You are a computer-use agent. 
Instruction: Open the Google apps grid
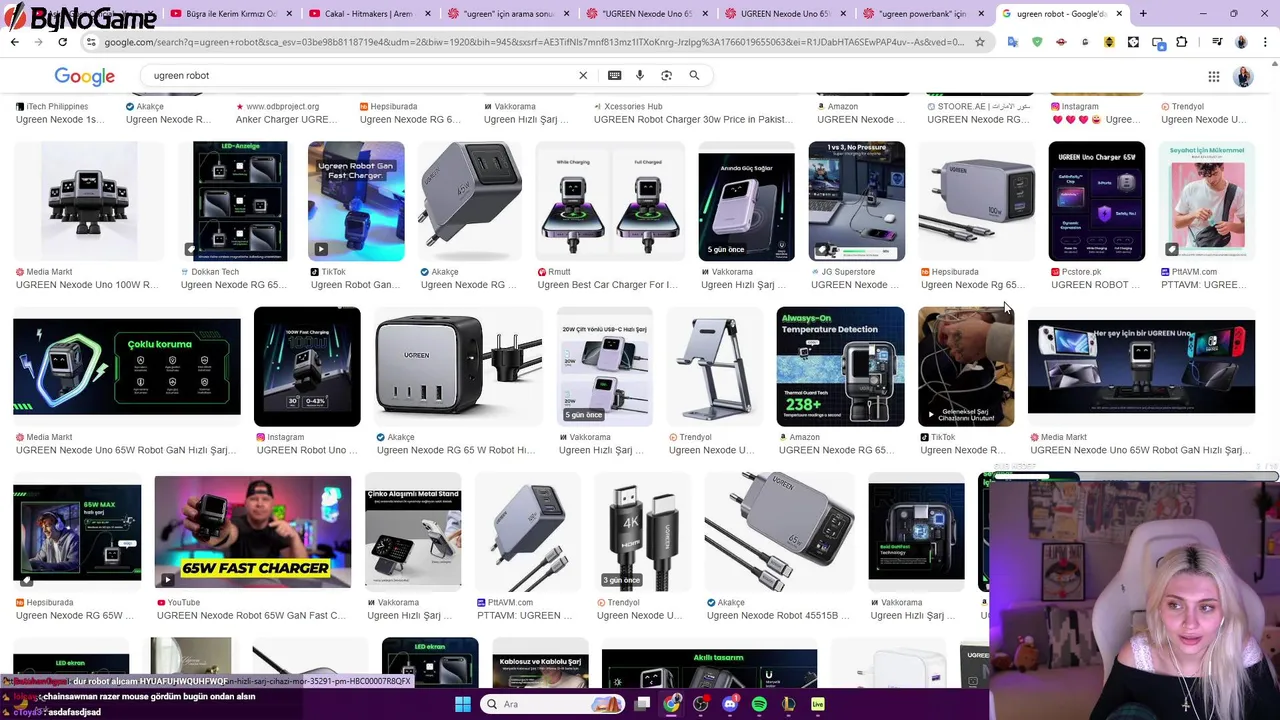[1213, 76]
